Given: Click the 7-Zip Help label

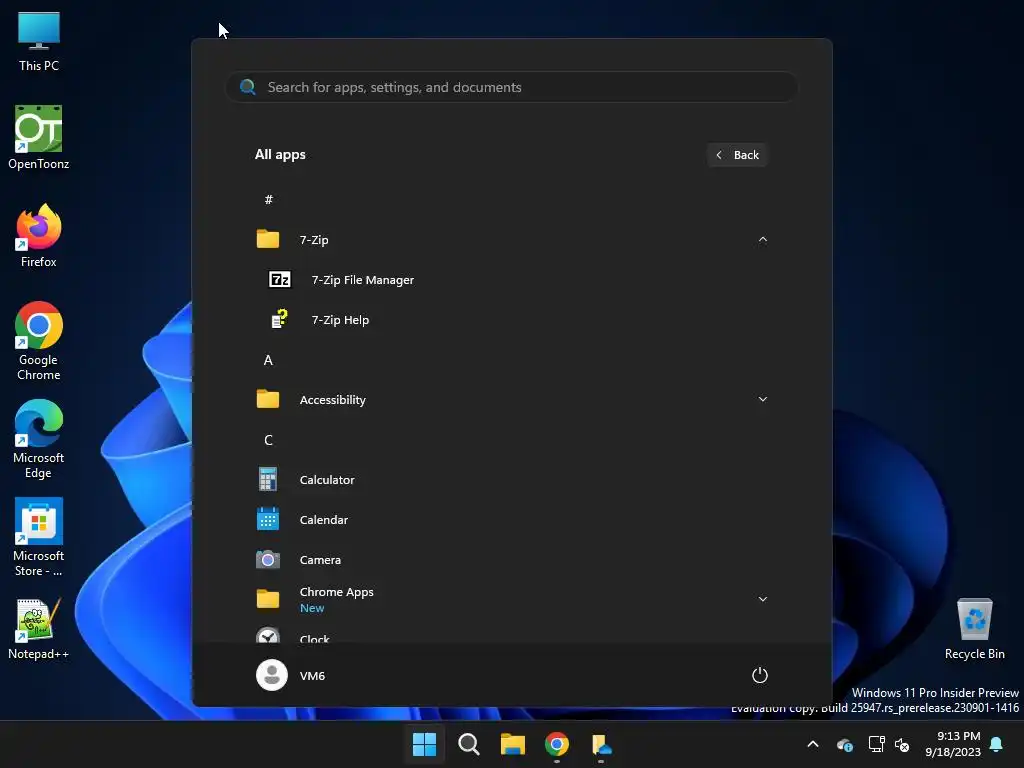Looking at the screenshot, I should coord(340,320).
